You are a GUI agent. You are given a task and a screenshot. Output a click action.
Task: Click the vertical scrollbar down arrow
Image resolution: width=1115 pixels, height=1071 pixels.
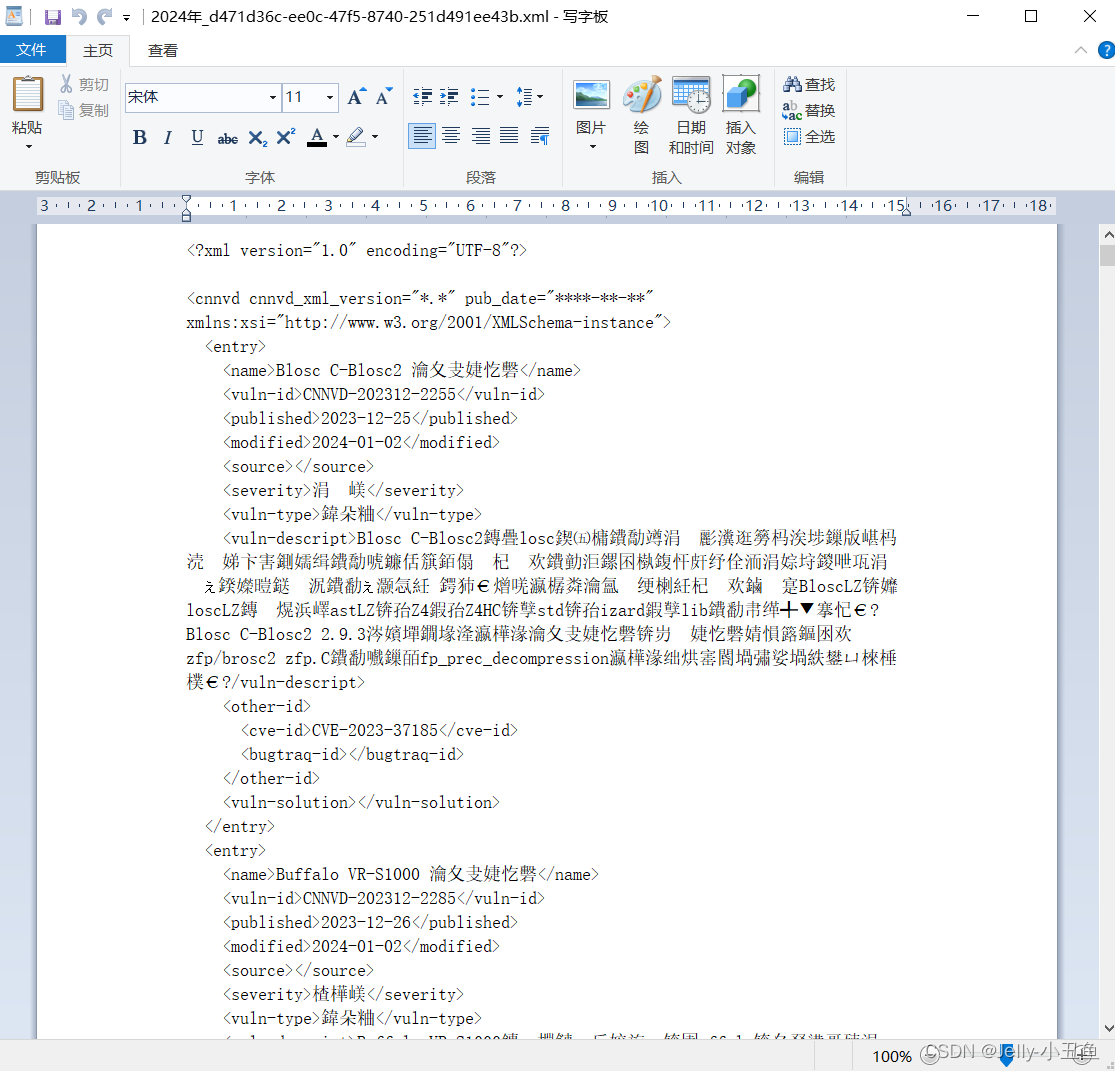pos(1108,1028)
